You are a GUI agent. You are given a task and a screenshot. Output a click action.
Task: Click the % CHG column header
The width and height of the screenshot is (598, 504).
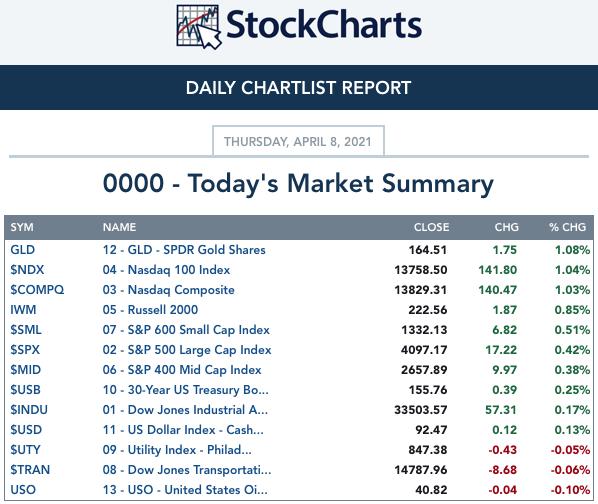point(567,227)
